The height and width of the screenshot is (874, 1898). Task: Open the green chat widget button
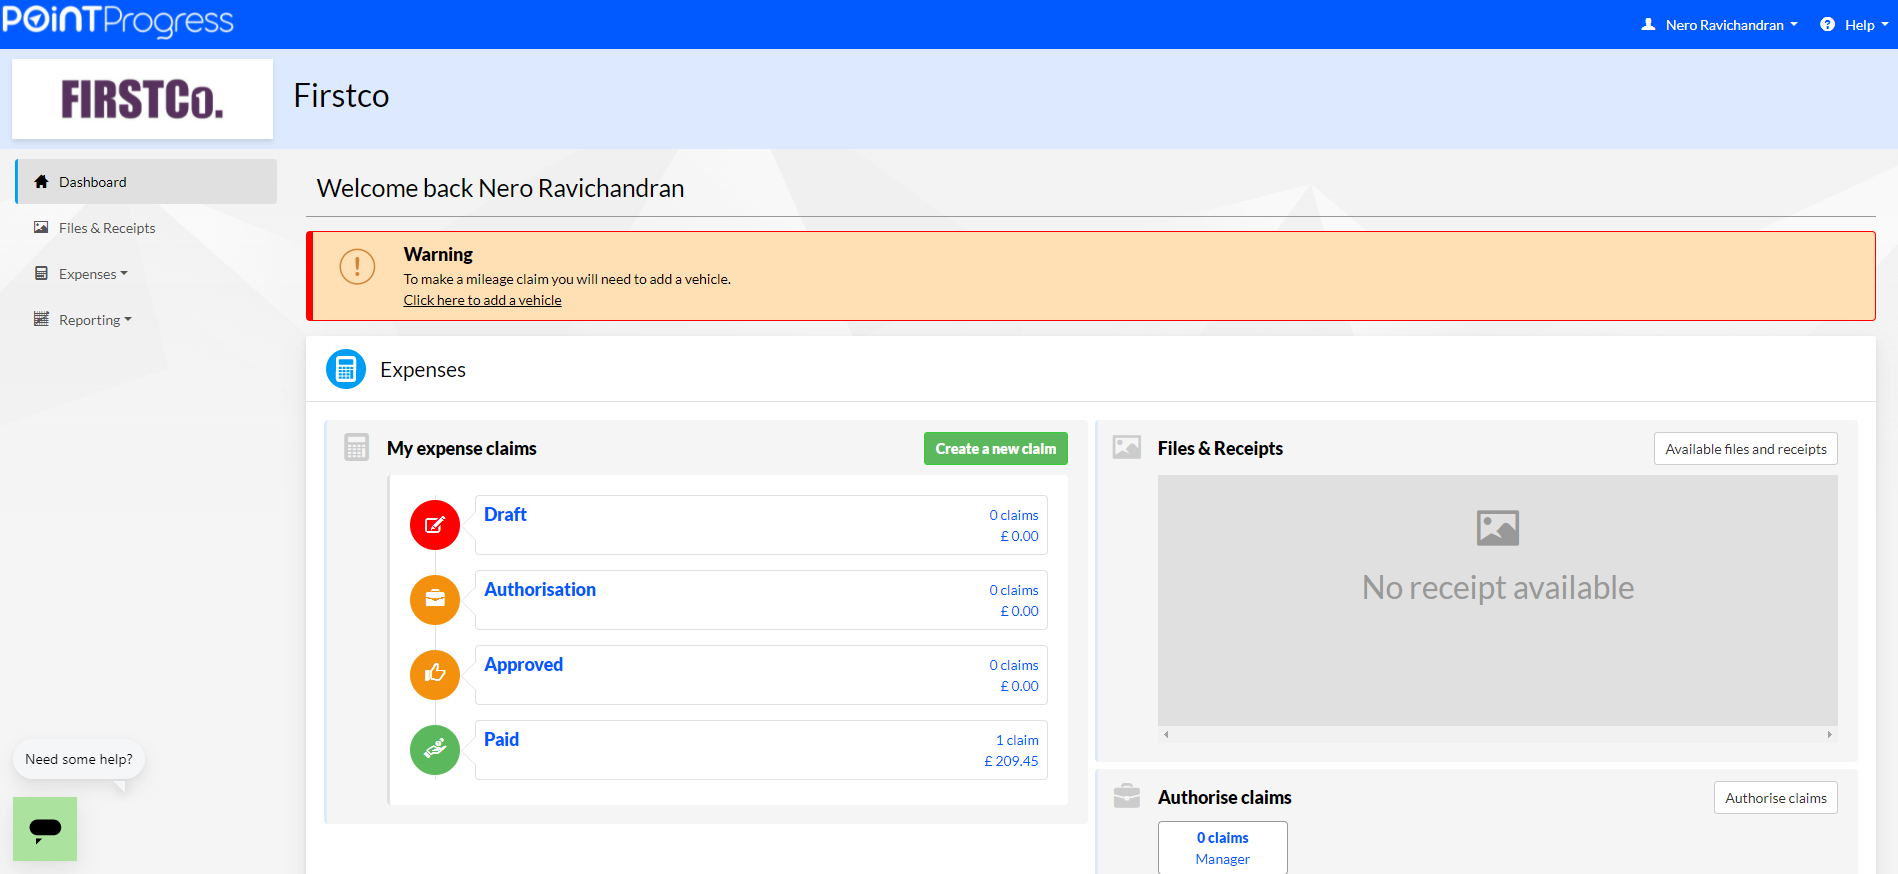point(45,829)
